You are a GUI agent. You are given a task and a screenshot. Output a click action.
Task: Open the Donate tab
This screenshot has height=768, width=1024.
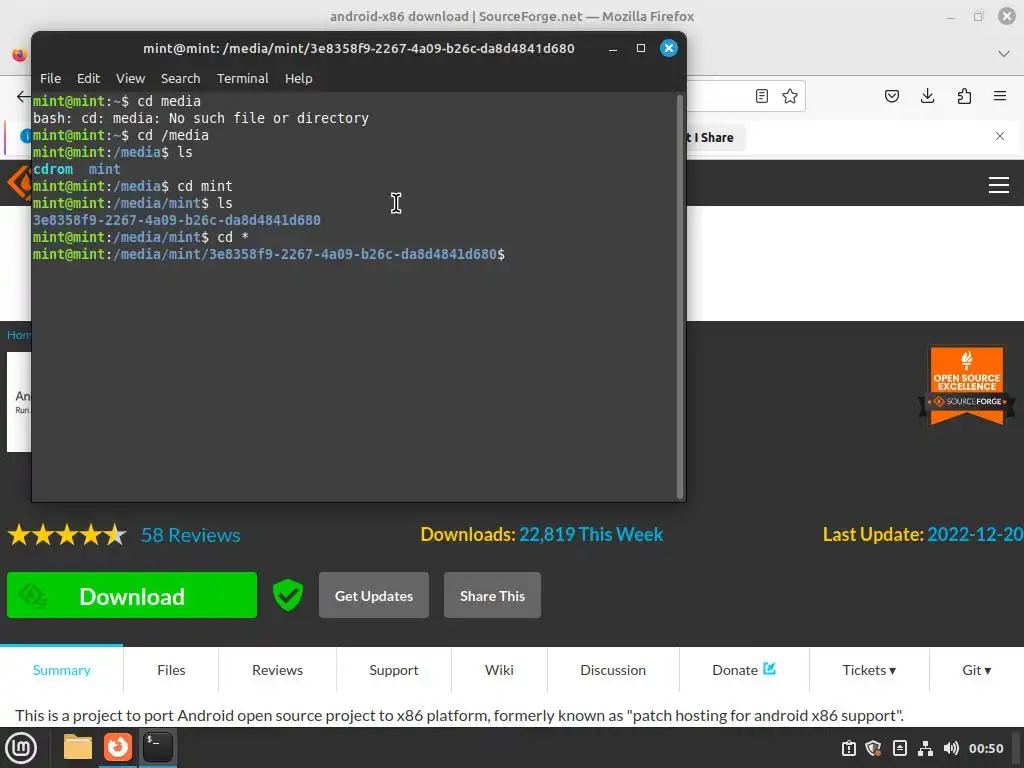click(x=744, y=670)
